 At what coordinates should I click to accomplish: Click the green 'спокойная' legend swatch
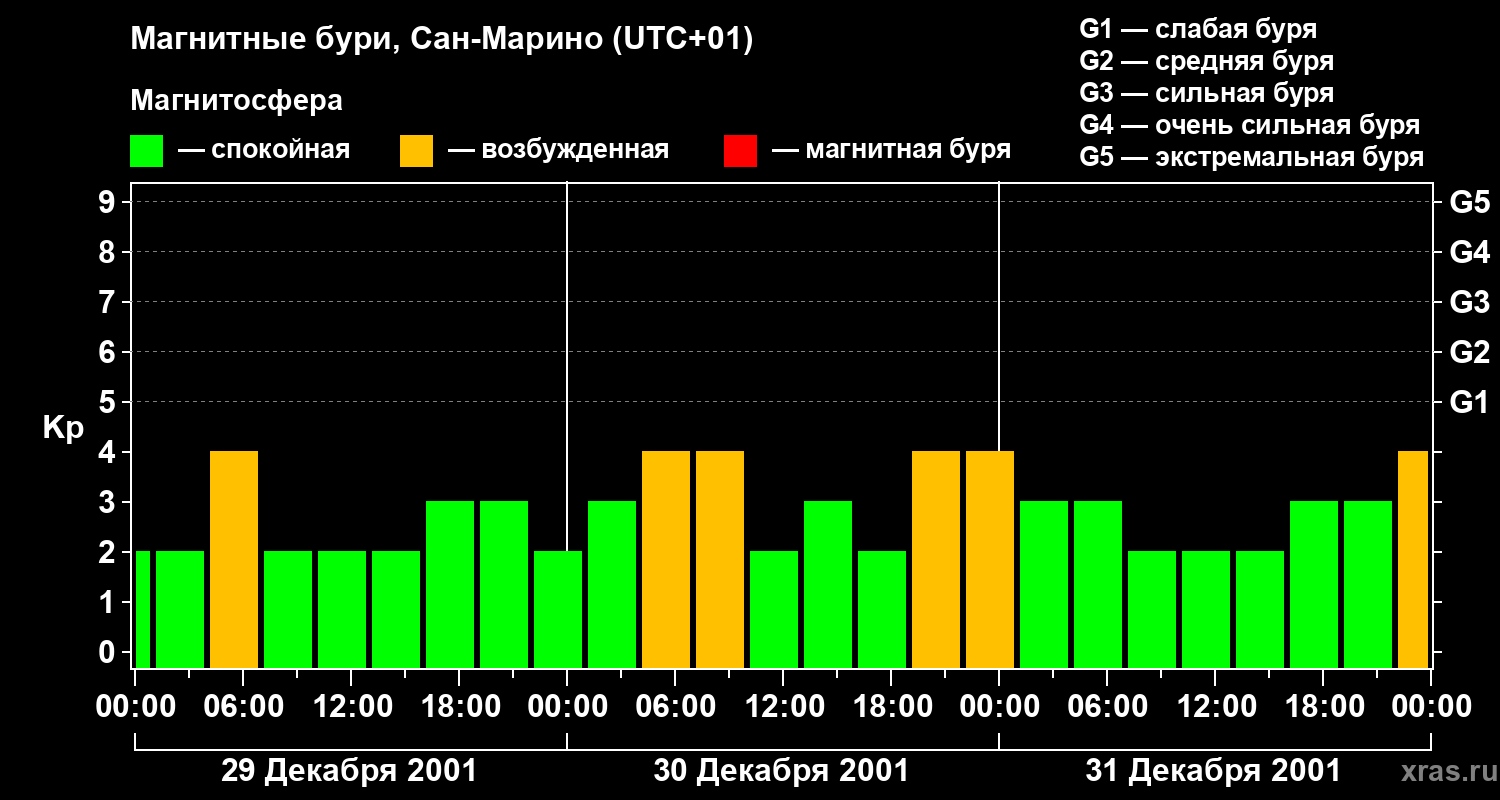pos(147,151)
